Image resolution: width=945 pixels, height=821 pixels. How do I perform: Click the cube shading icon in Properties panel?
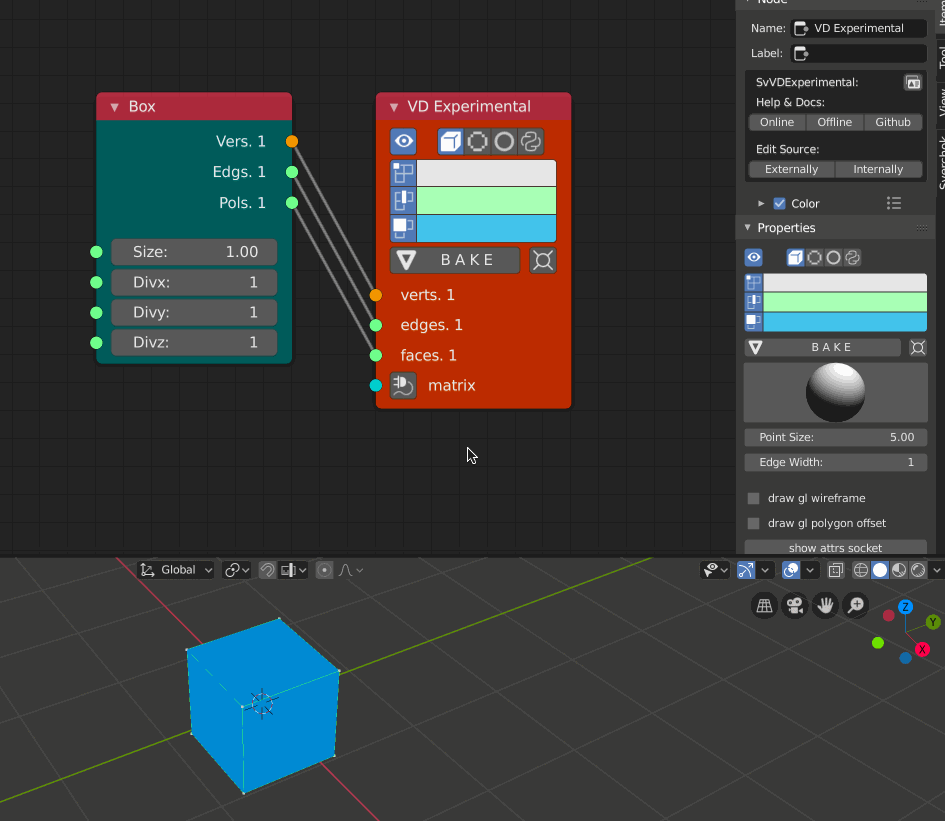coord(795,258)
